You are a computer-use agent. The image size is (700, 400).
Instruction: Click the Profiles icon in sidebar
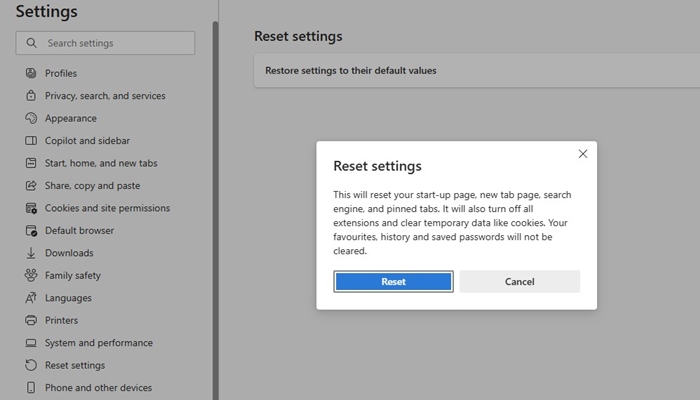[31, 73]
